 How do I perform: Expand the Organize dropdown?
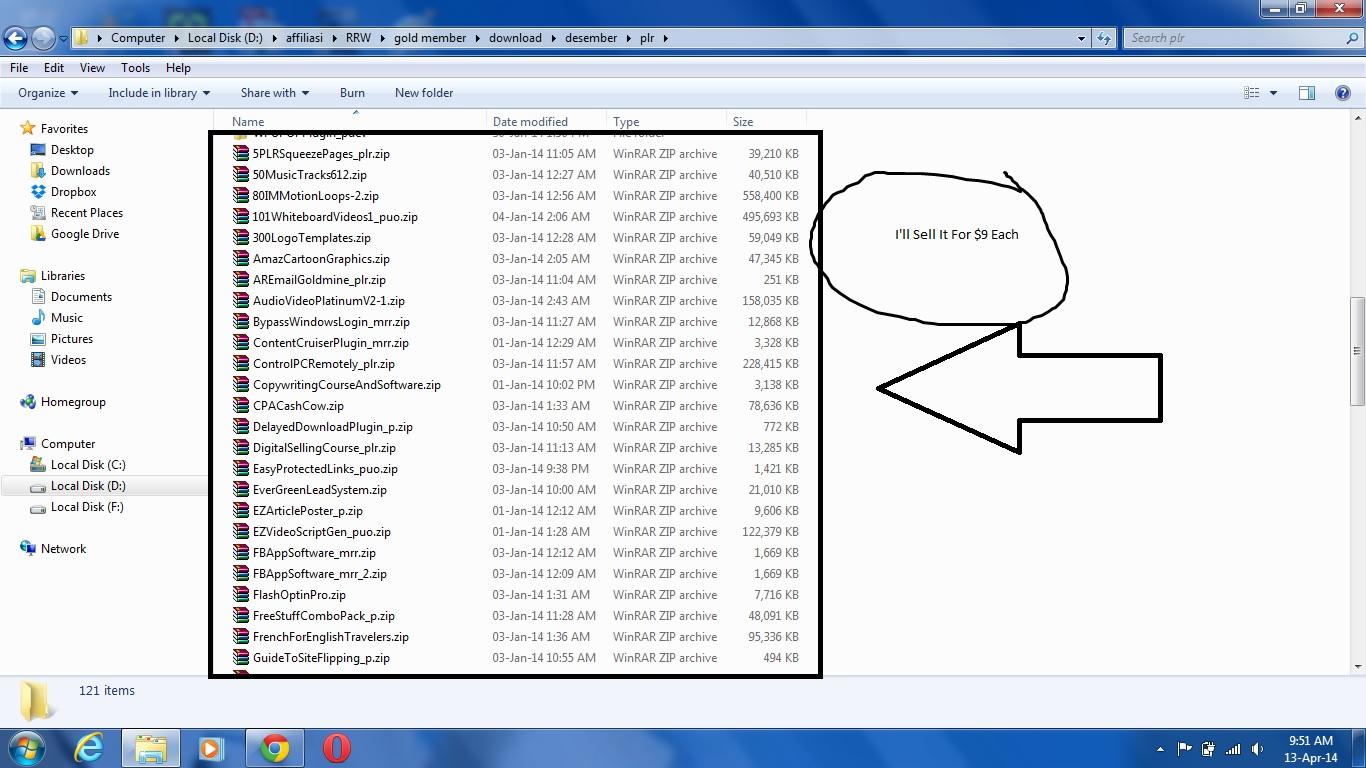pos(47,93)
